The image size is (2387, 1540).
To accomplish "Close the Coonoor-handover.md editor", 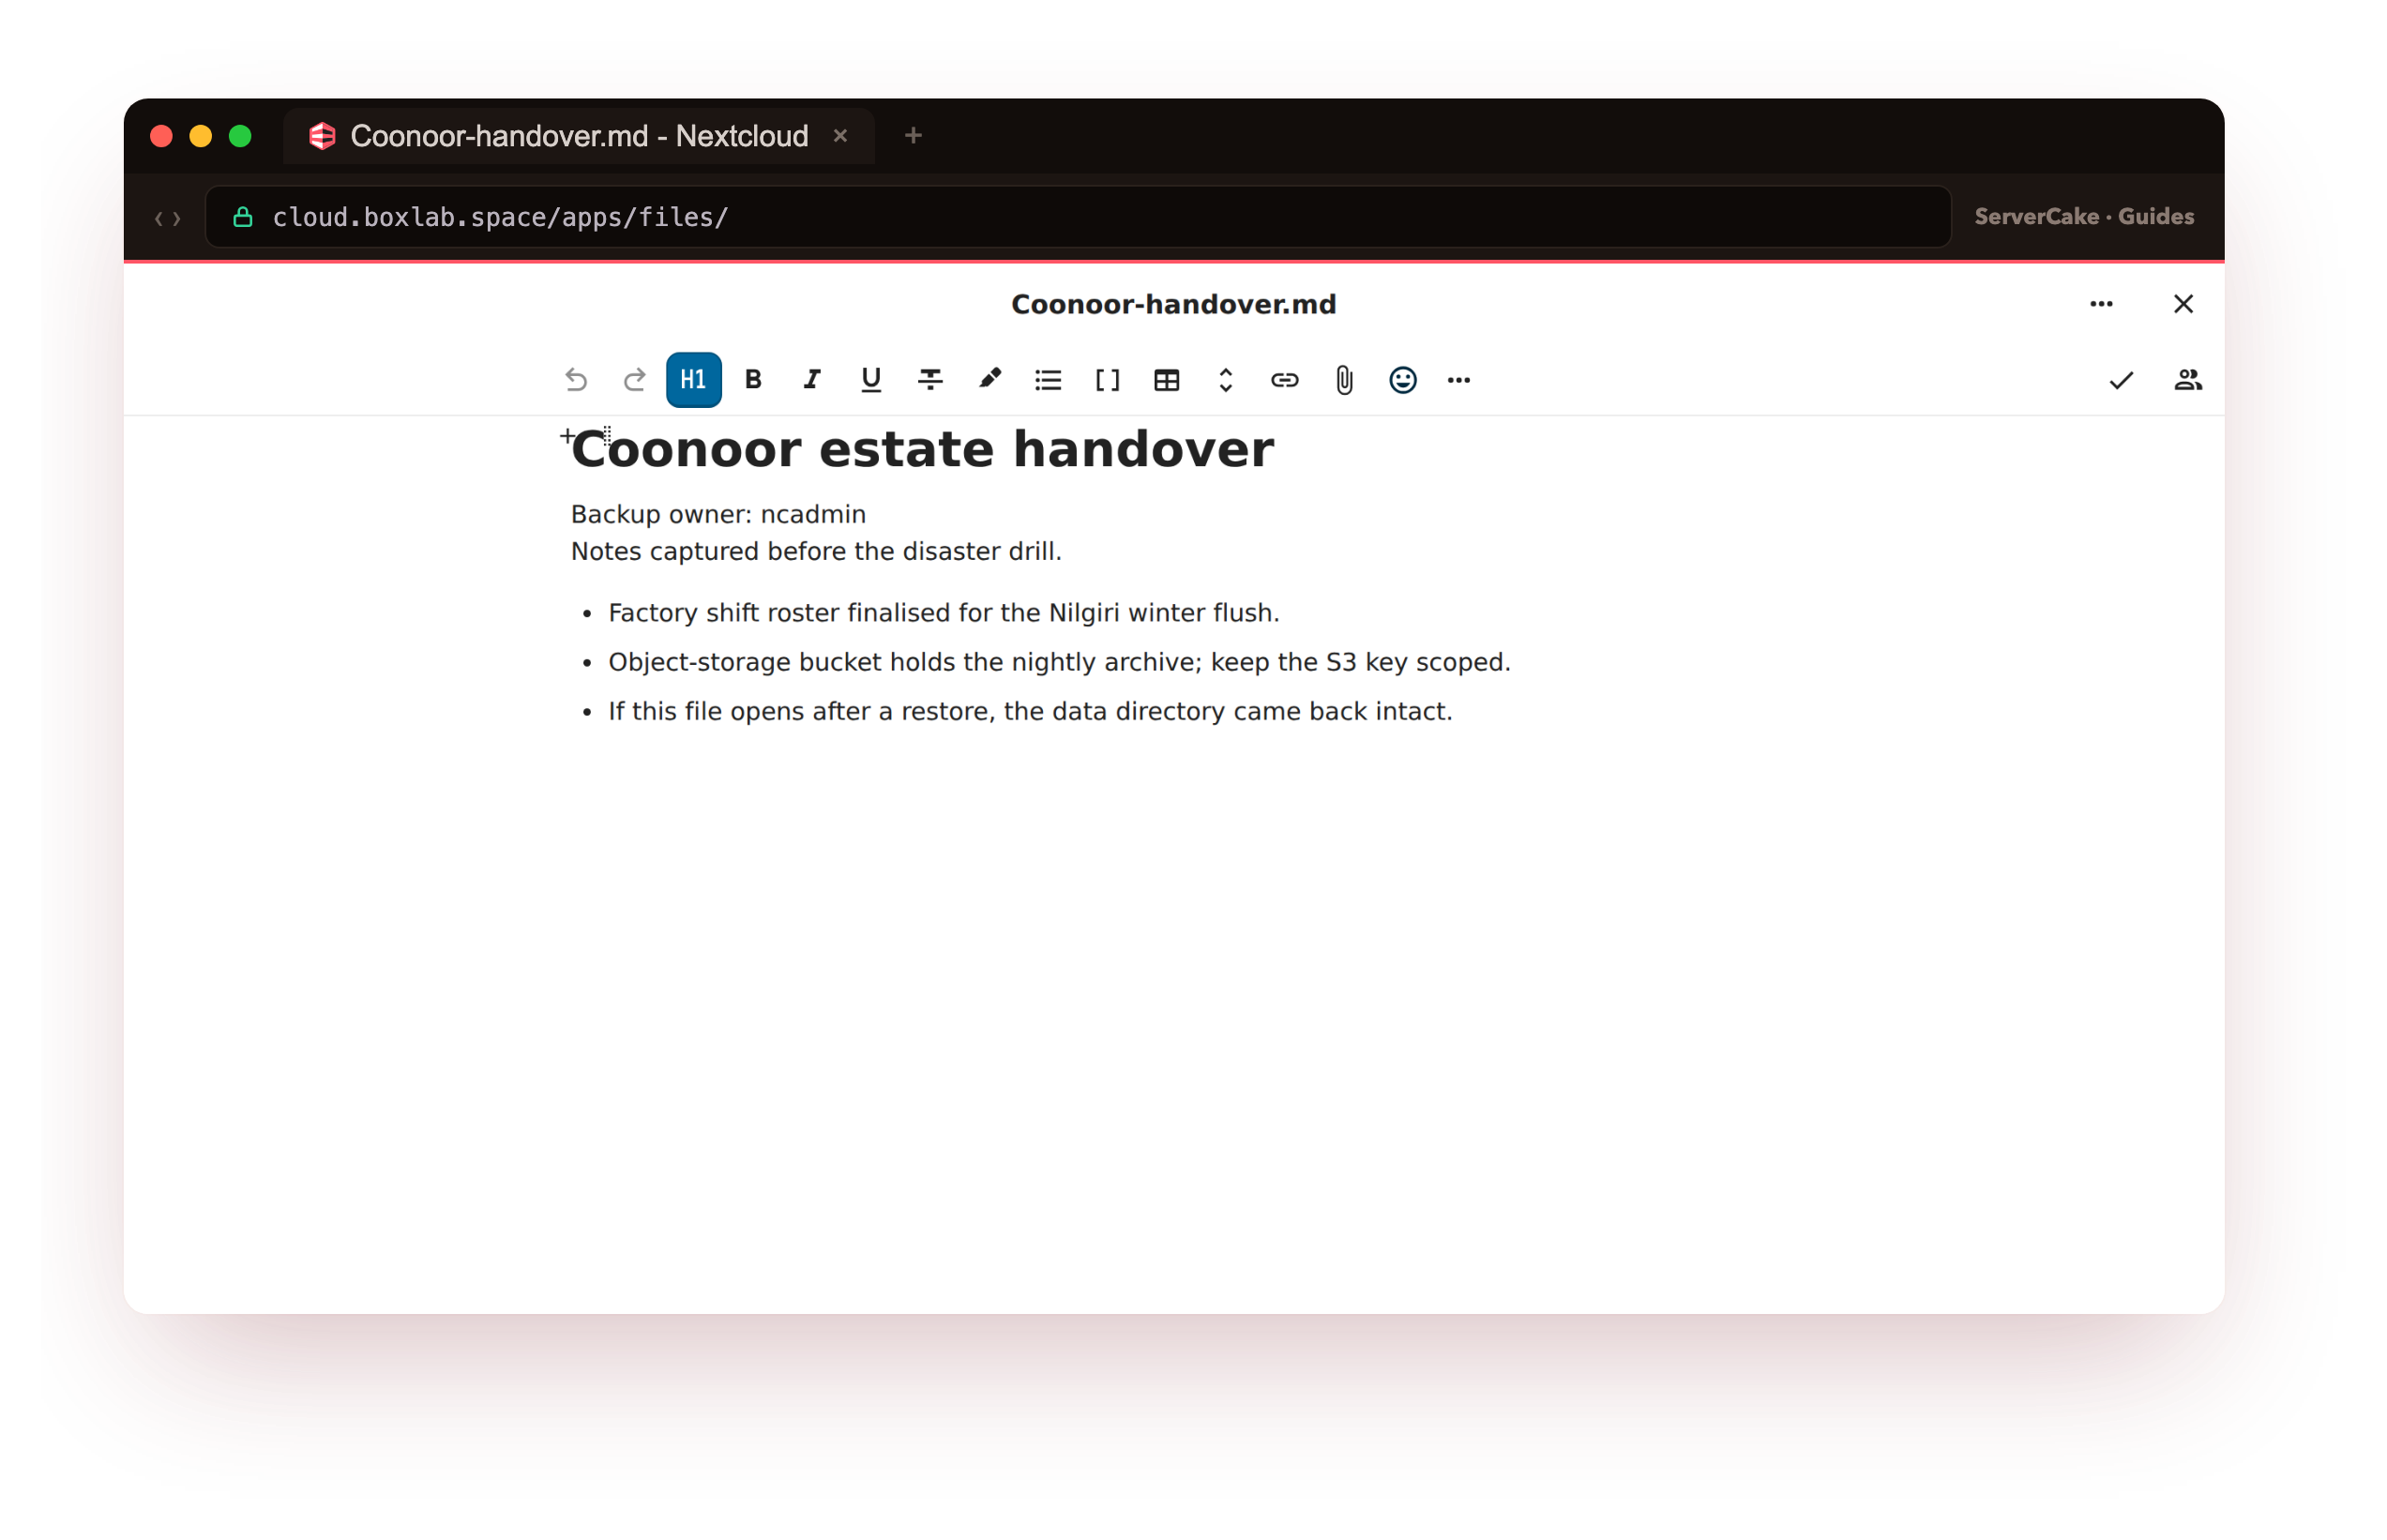I will pos(2183,304).
